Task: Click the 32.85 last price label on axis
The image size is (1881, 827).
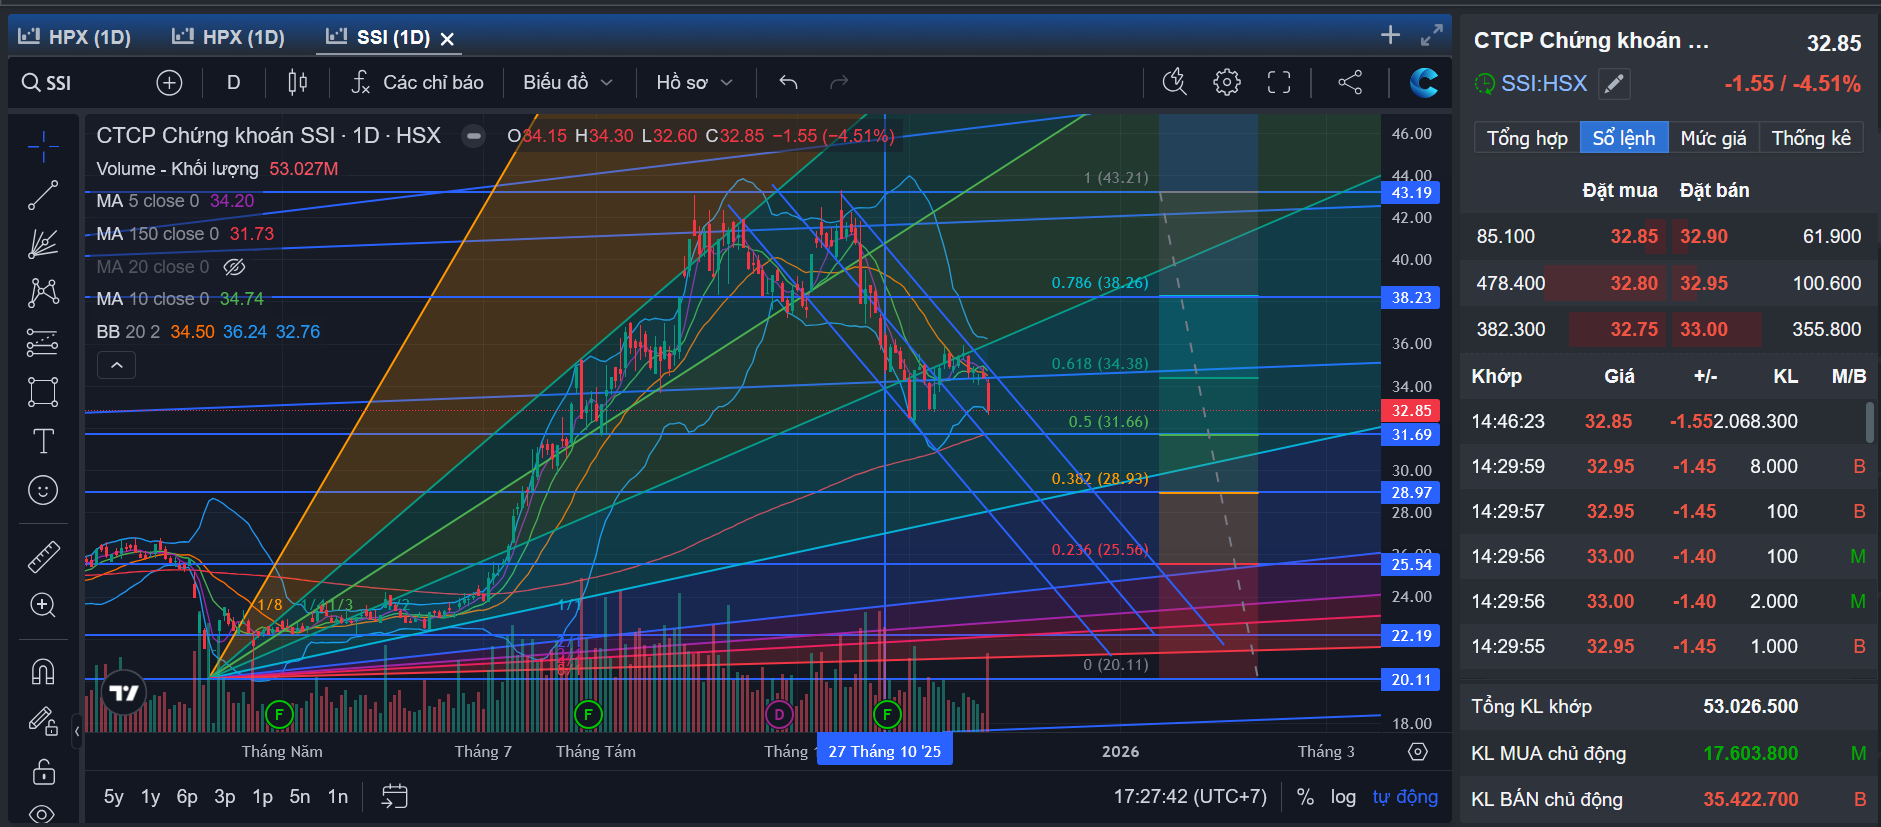Action: [1411, 411]
